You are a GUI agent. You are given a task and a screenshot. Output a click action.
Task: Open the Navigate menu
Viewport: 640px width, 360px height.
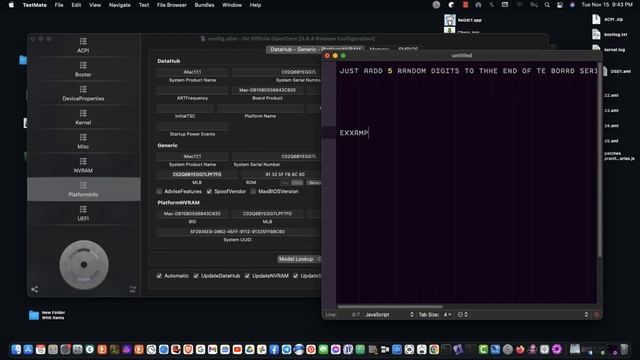(x=120, y=5)
